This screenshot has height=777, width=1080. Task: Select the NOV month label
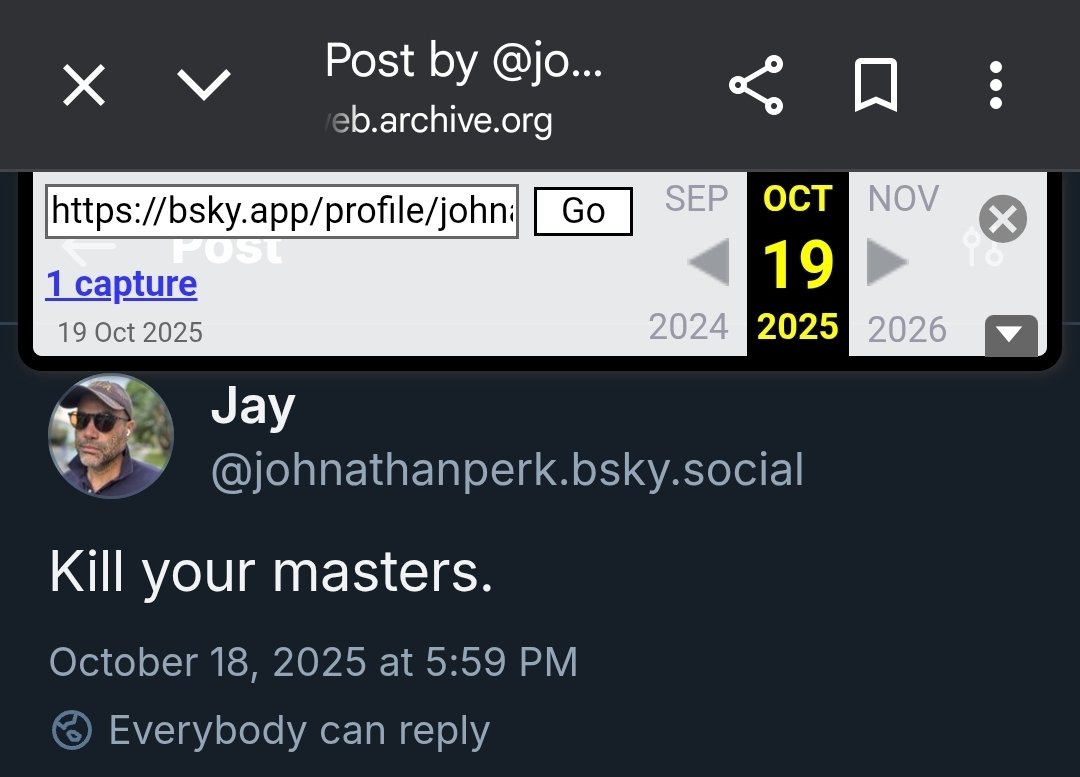(x=903, y=199)
